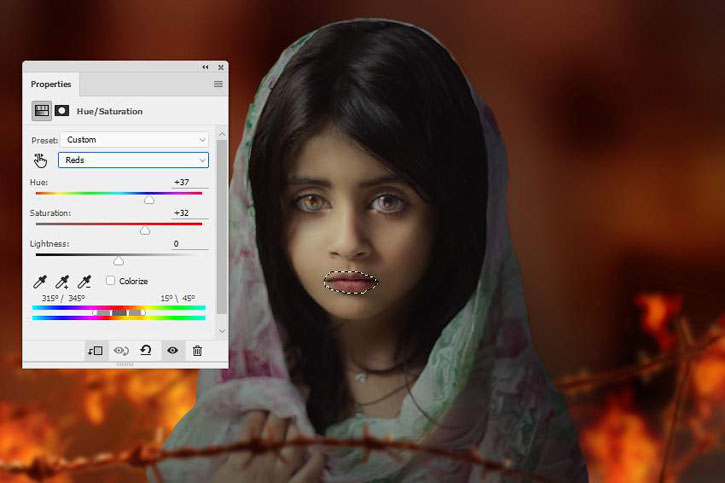Pick the eyedropper tool
725x483 pixels.
click(x=40, y=281)
